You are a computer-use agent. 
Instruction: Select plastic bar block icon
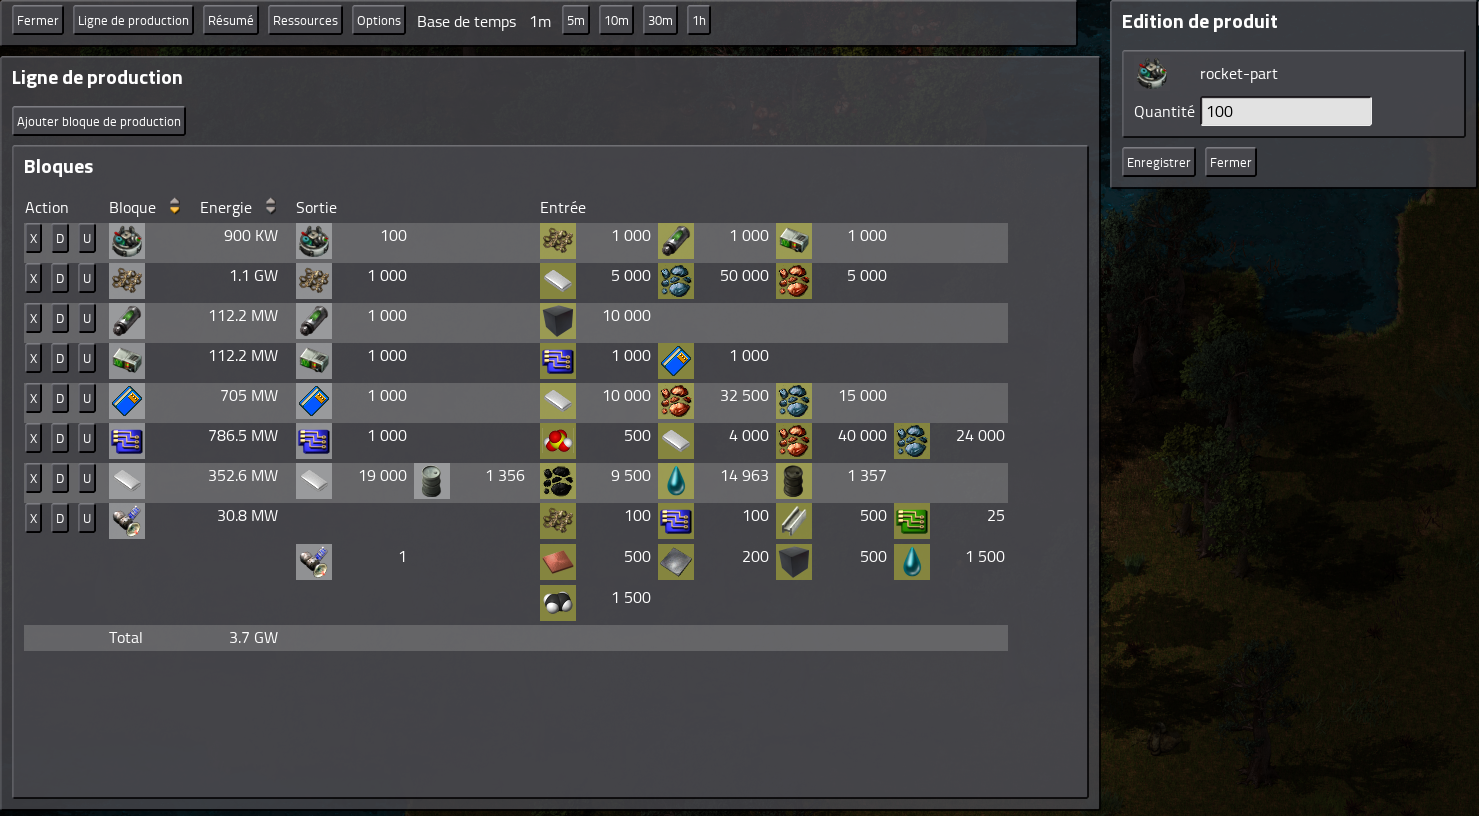pyautogui.click(x=127, y=481)
